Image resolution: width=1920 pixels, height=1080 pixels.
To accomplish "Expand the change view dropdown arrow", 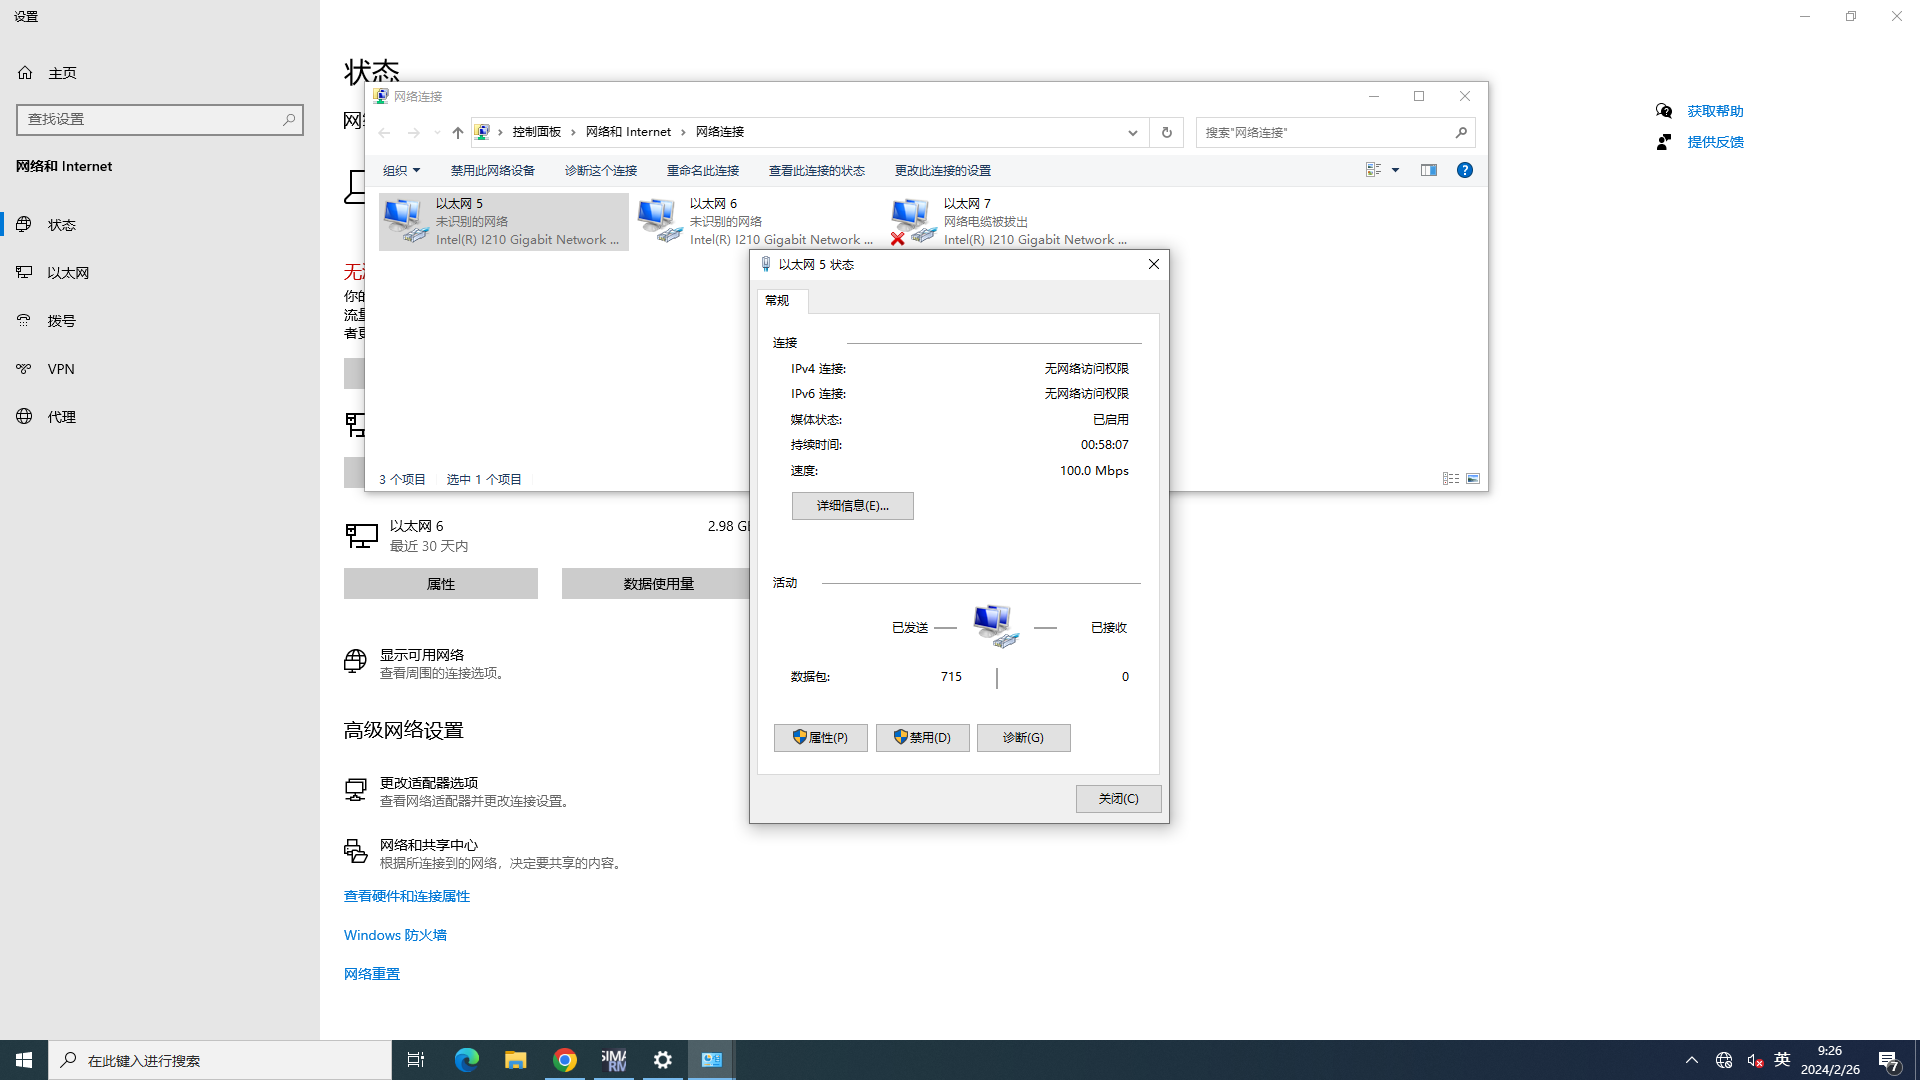I will [x=1395, y=170].
